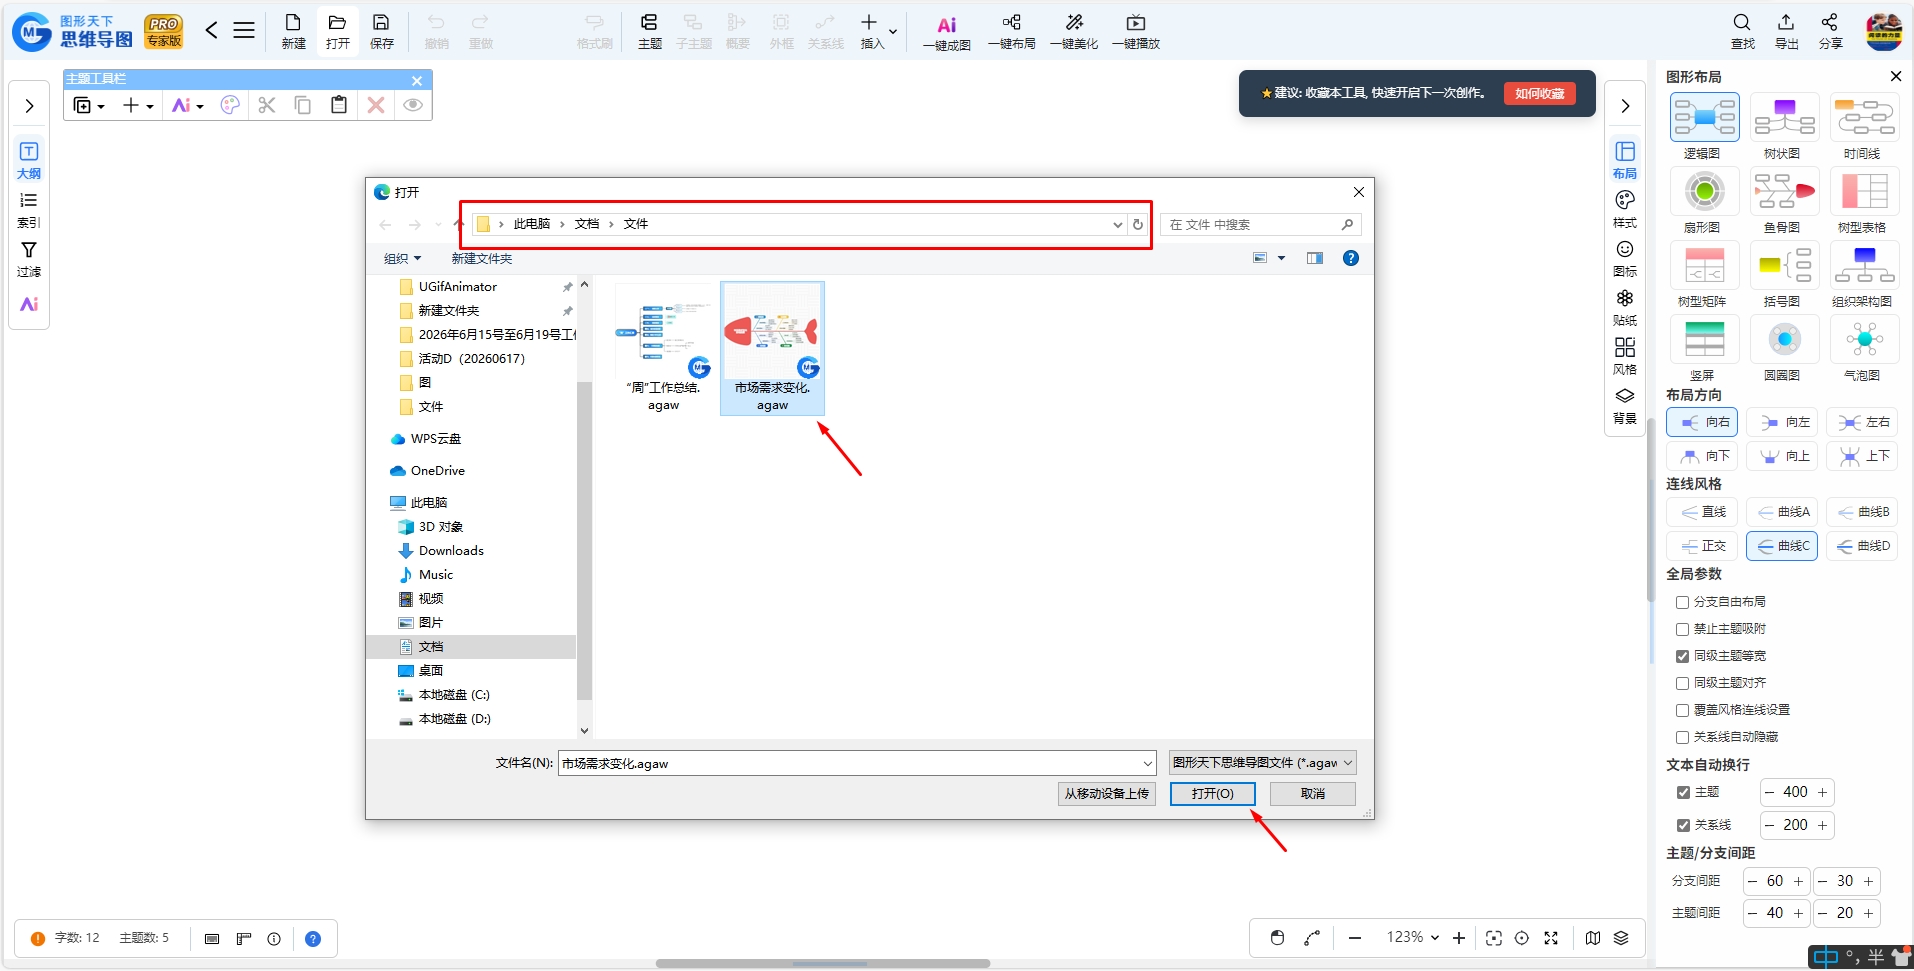Screen dimensions: 1914x971
Task: Expand the 组织 dropdown in the dialog
Action: click(x=402, y=259)
